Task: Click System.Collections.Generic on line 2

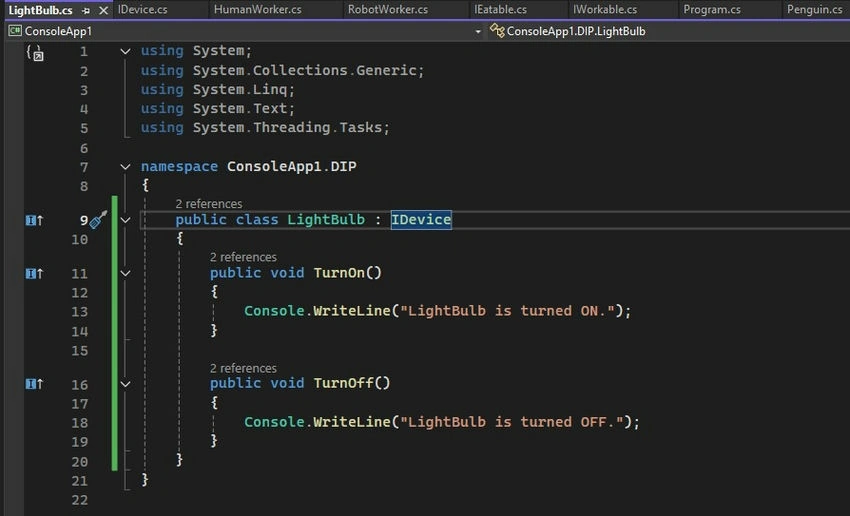Action: [x=305, y=70]
